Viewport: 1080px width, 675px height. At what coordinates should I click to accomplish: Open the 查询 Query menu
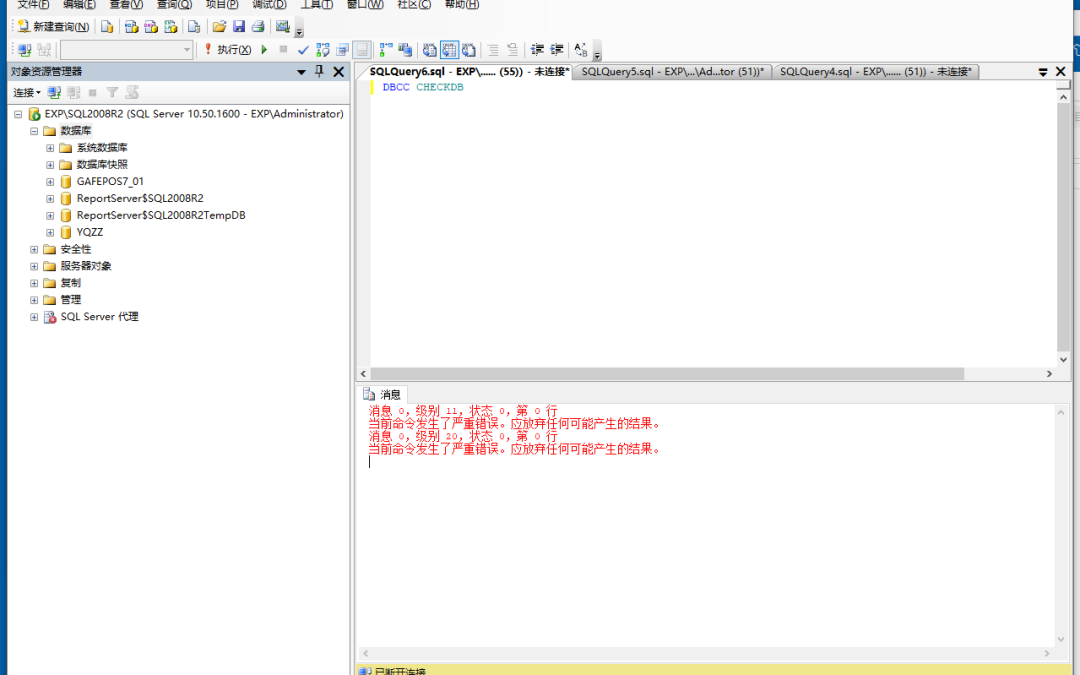[174, 5]
